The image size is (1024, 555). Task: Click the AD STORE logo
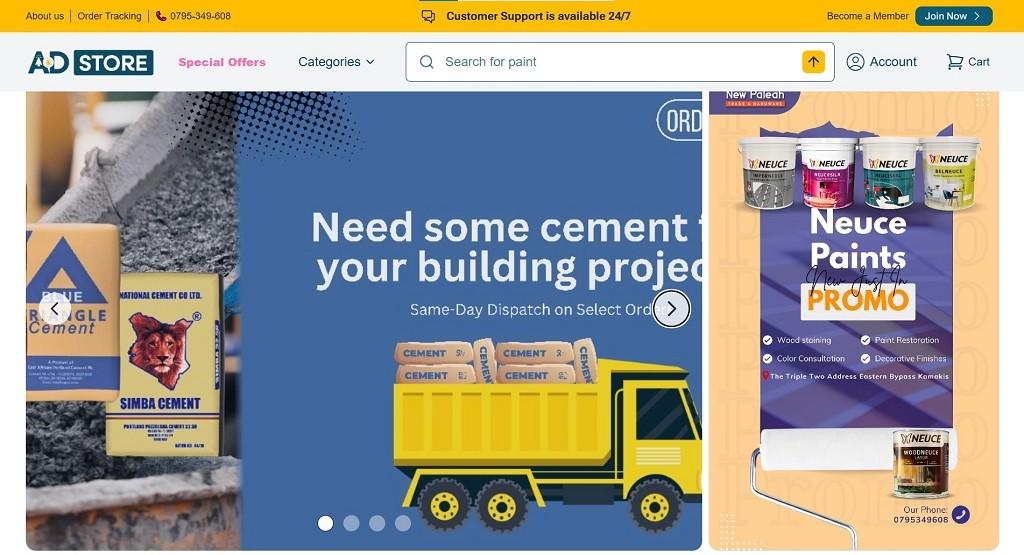(91, 63)
